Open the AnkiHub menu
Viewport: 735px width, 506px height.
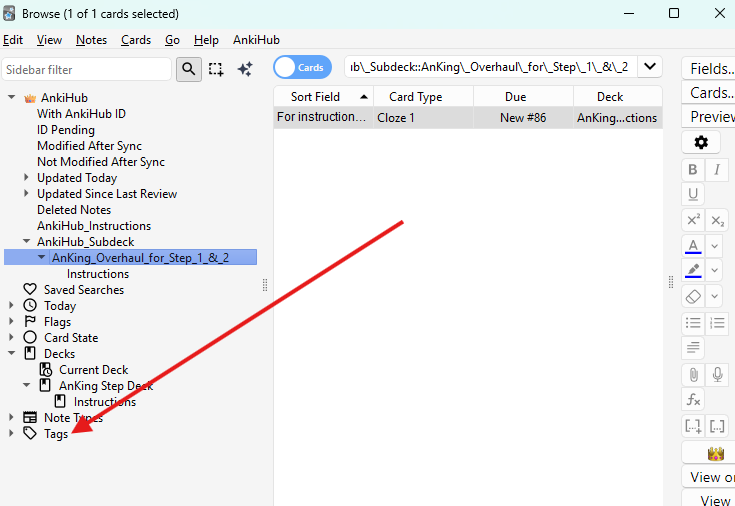[x=257, y=40]
